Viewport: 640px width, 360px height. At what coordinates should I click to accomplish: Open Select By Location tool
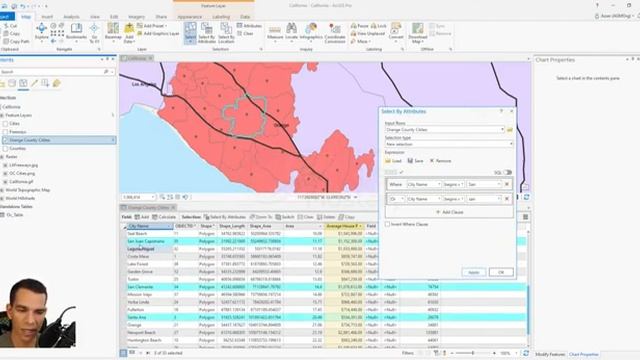[226, 33]
